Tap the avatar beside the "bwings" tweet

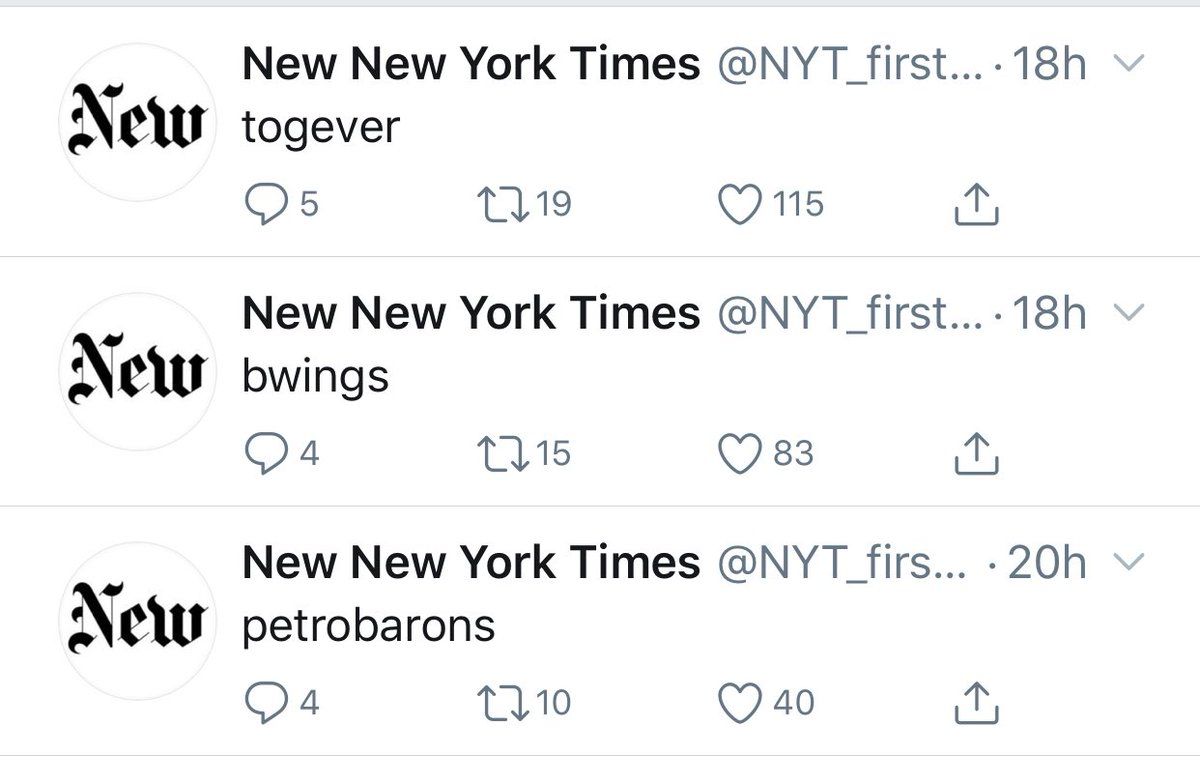138,372
